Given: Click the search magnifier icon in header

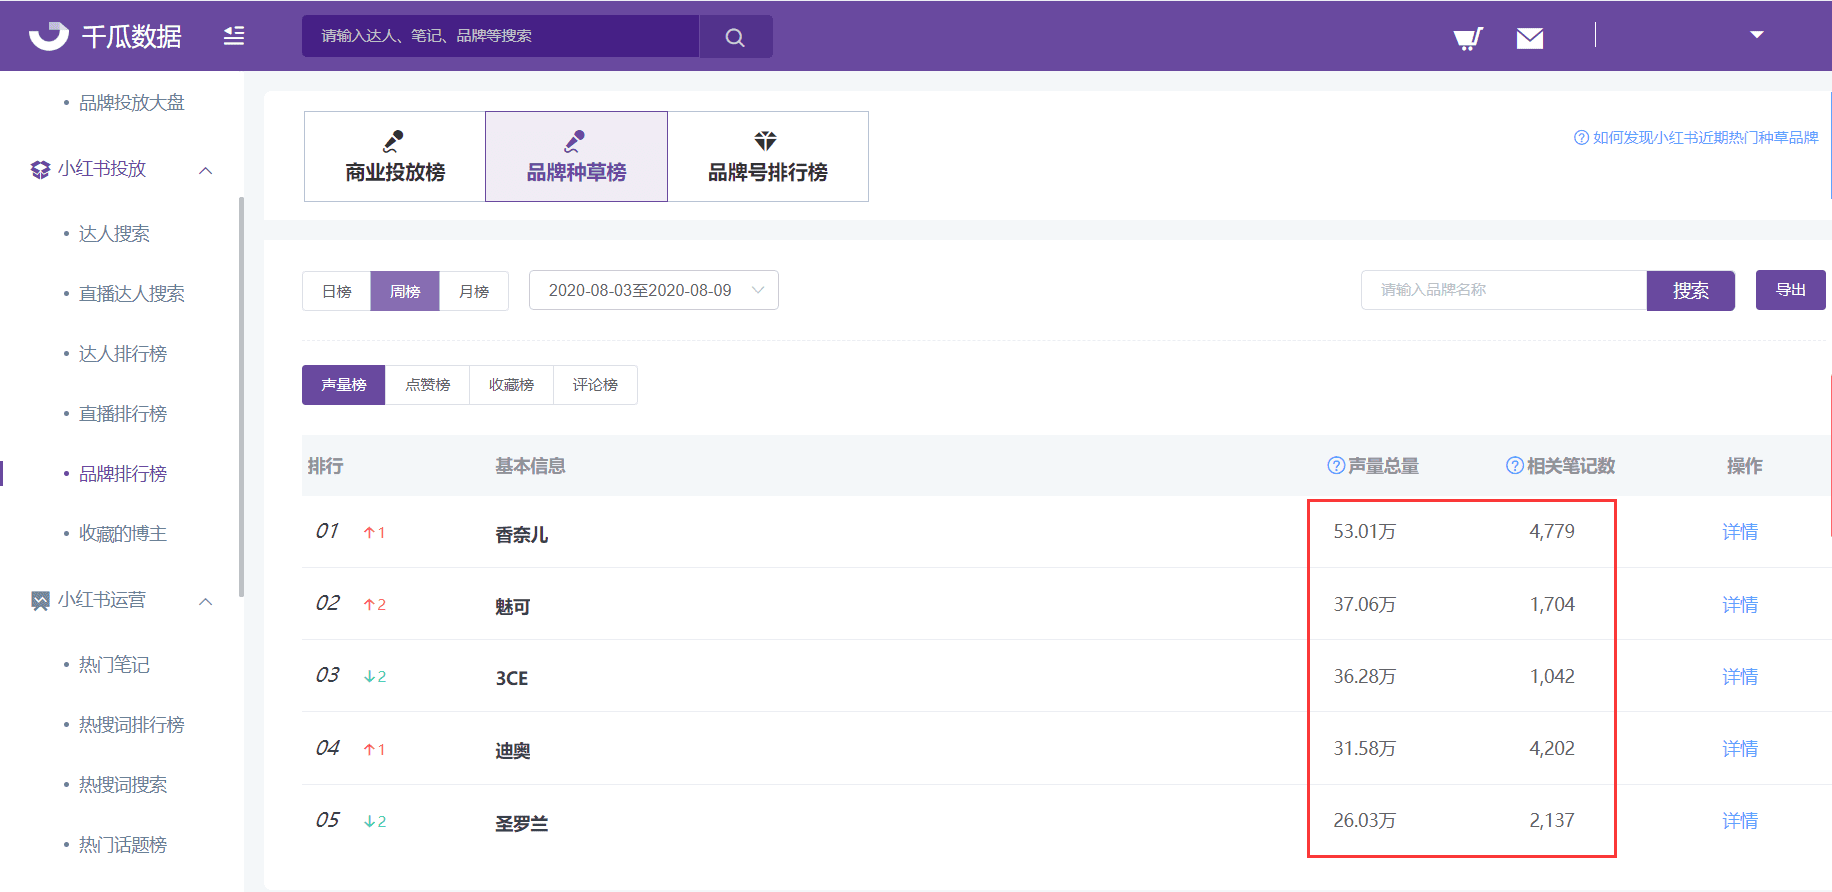Looking at the screenshot, I should [735, 37].
